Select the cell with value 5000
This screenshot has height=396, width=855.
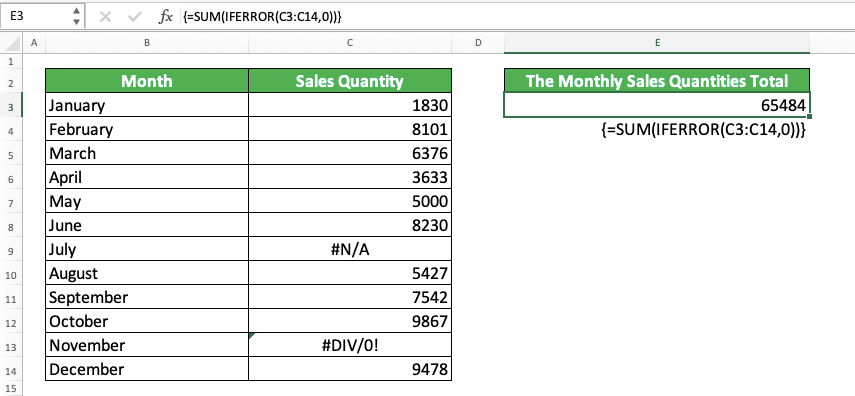350,201
